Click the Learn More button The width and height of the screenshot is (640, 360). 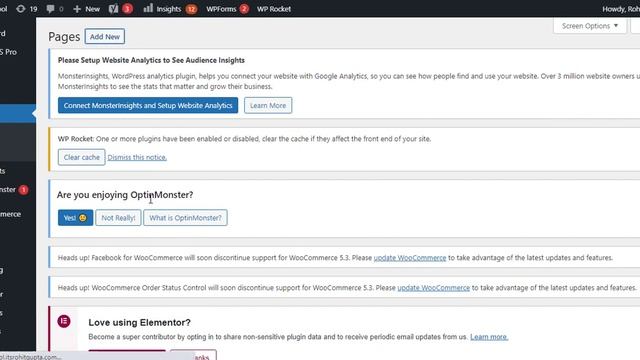click(x=268, y=105)
